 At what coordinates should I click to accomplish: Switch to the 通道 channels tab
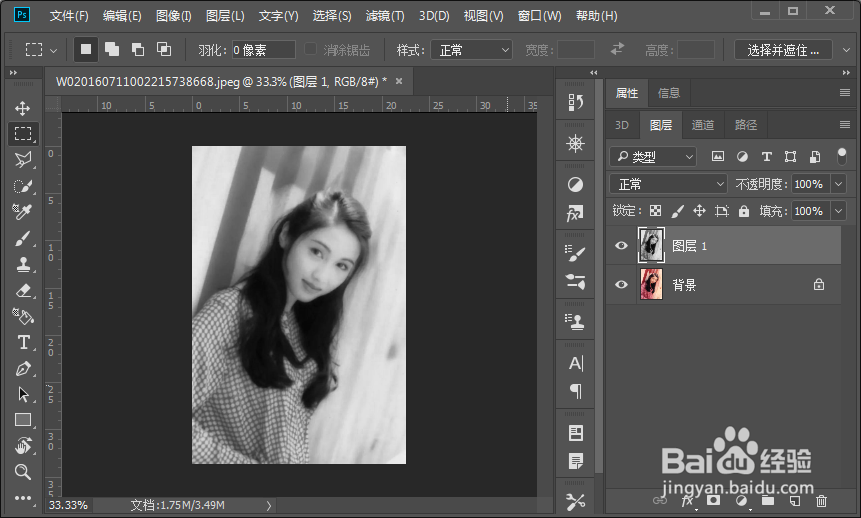[x=703, y=125]
